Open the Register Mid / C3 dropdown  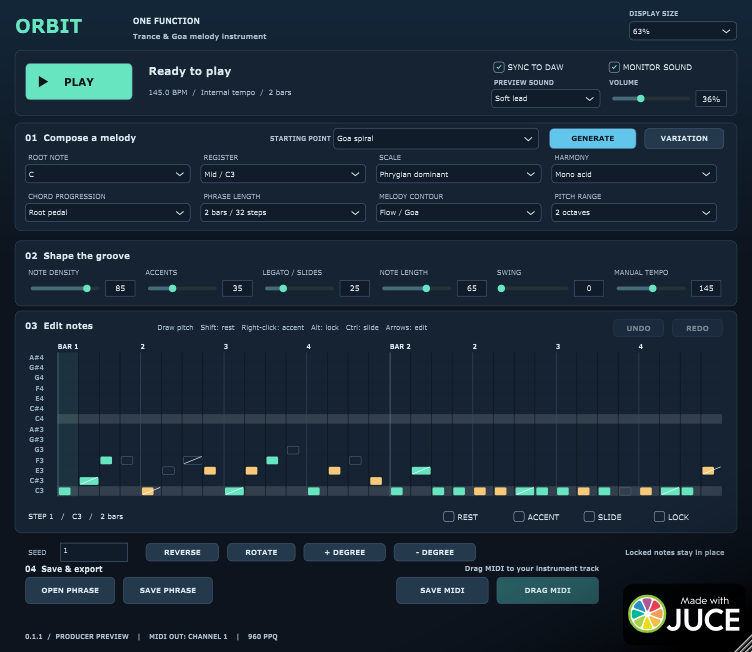pos(283,174)
